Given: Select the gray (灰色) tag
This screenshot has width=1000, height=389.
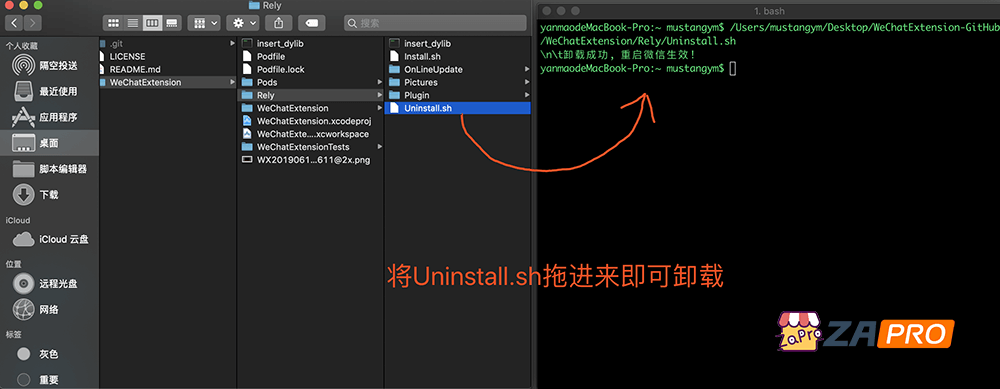Looking at the screenshot, I should [49, 354].
